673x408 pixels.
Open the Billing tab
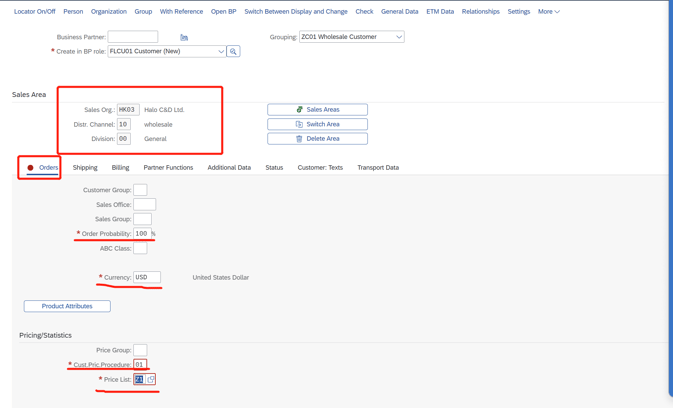pyautogui.click(x=120, y=168)
